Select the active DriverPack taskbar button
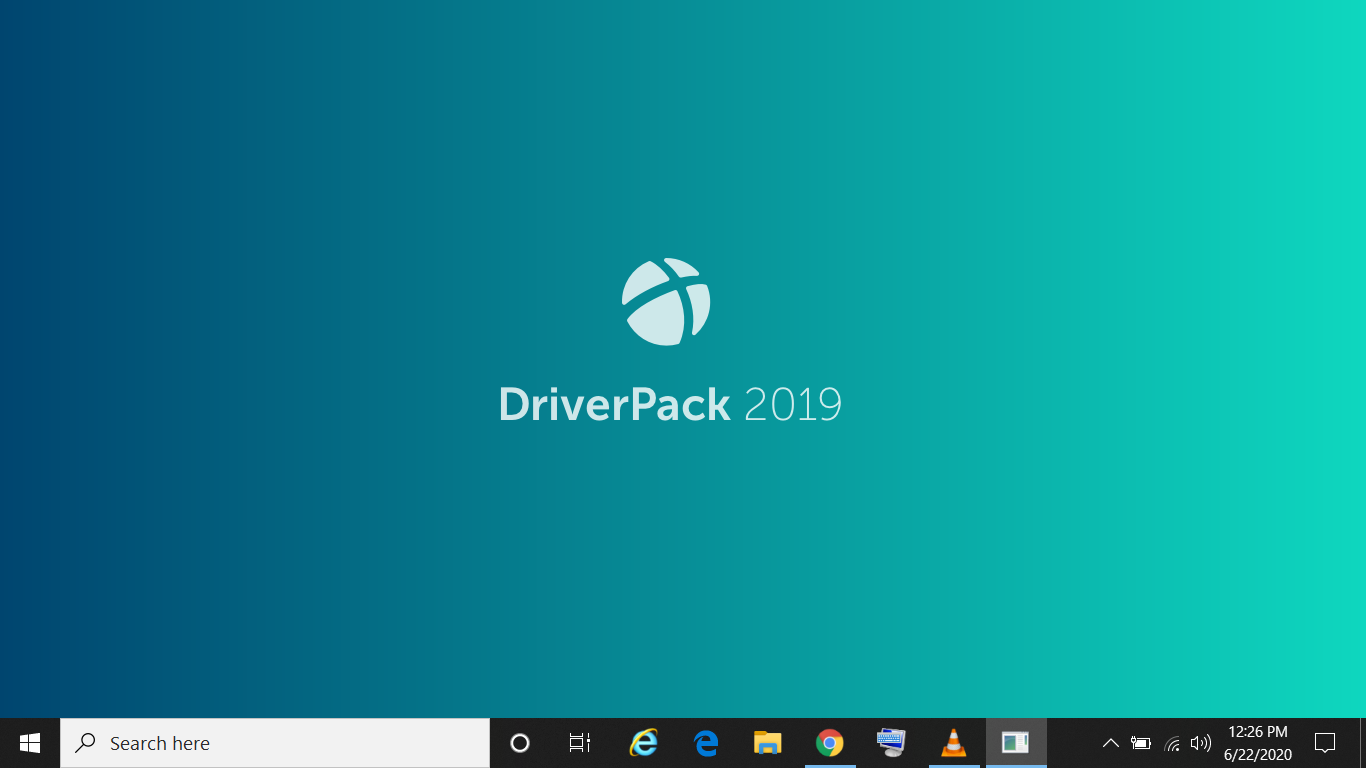This screenshot has width=1366, height=768. point(1016,743)
